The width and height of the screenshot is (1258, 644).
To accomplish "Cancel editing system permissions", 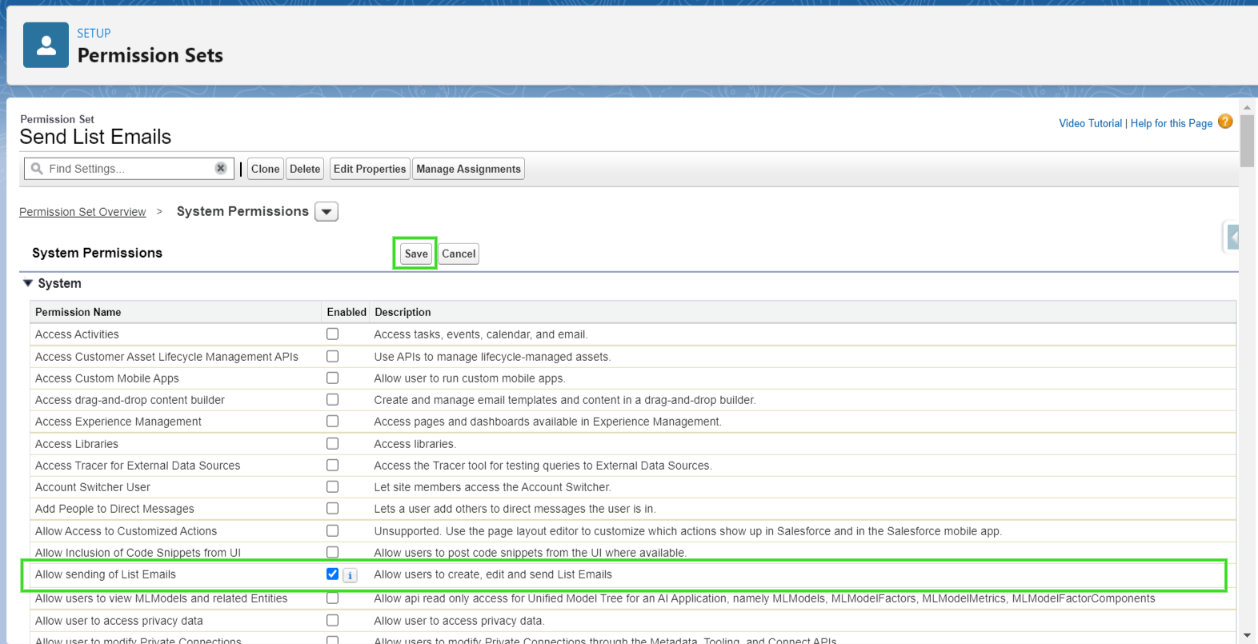I will tap(458, 253).
